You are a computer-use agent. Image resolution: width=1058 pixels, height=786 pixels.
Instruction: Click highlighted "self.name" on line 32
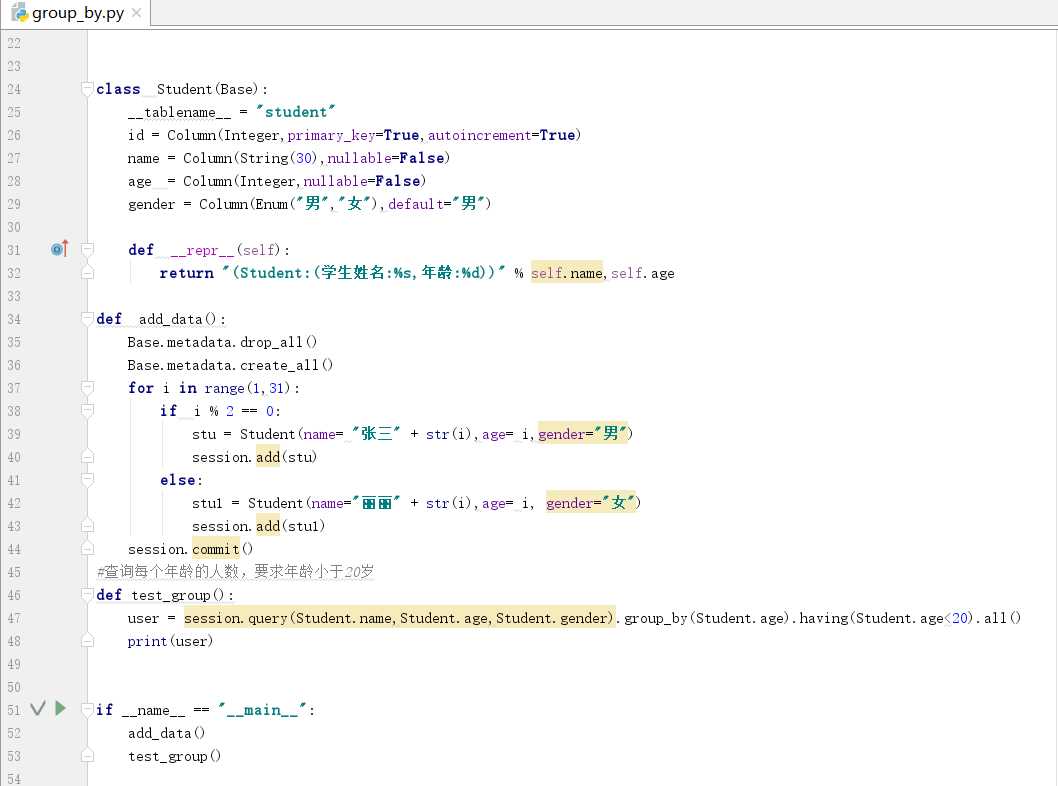pos(567,273)
